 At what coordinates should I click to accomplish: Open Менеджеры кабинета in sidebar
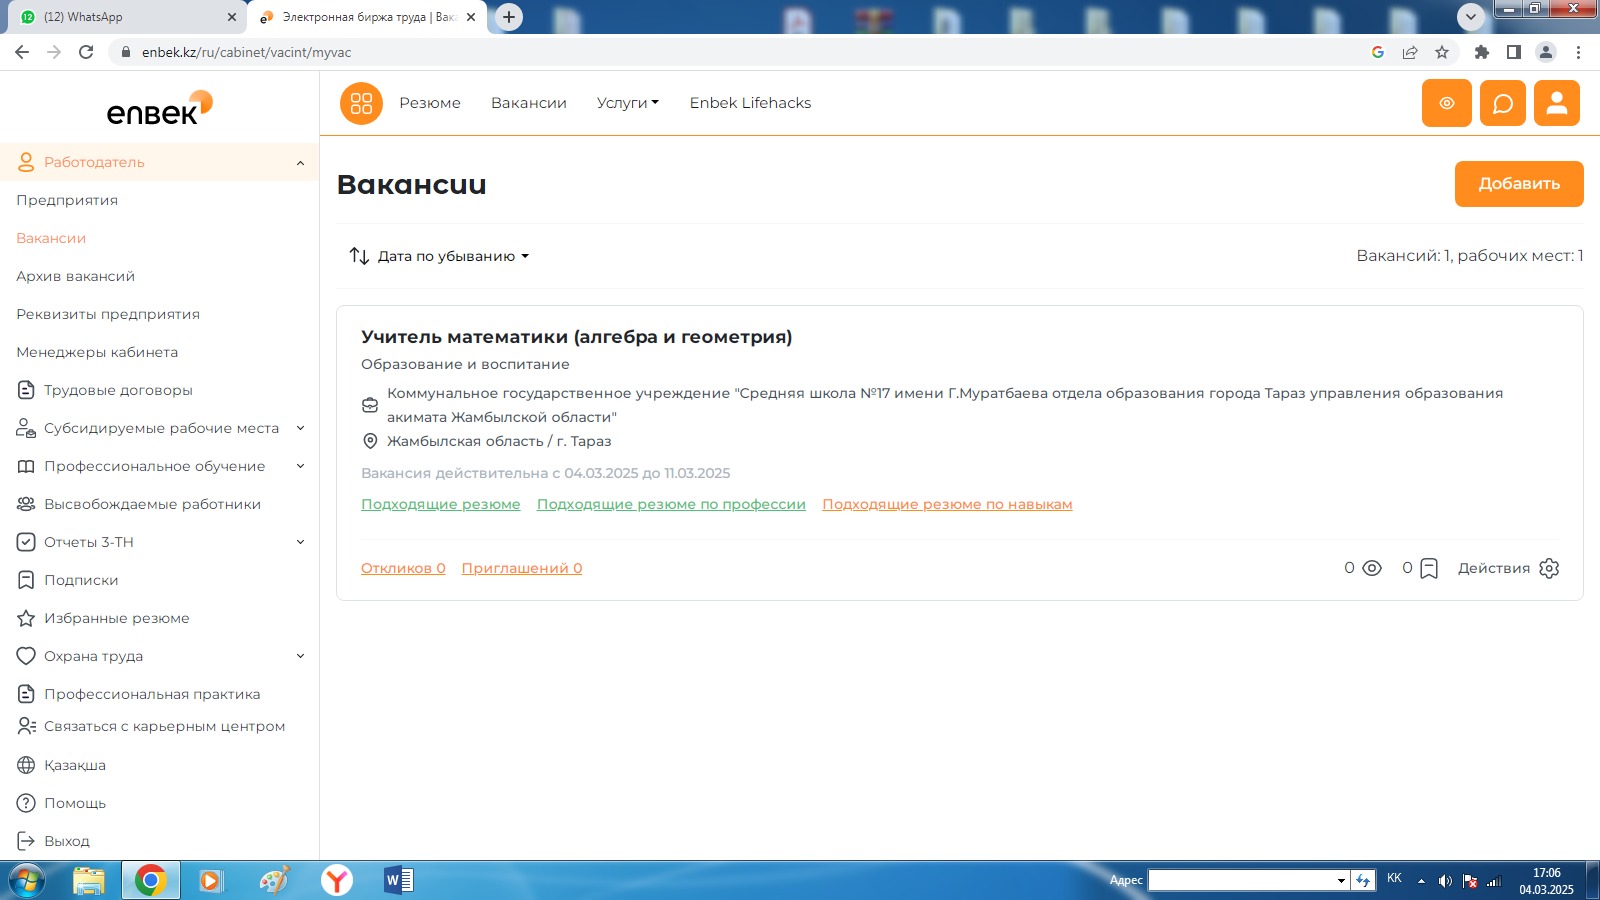coord(97,352)
